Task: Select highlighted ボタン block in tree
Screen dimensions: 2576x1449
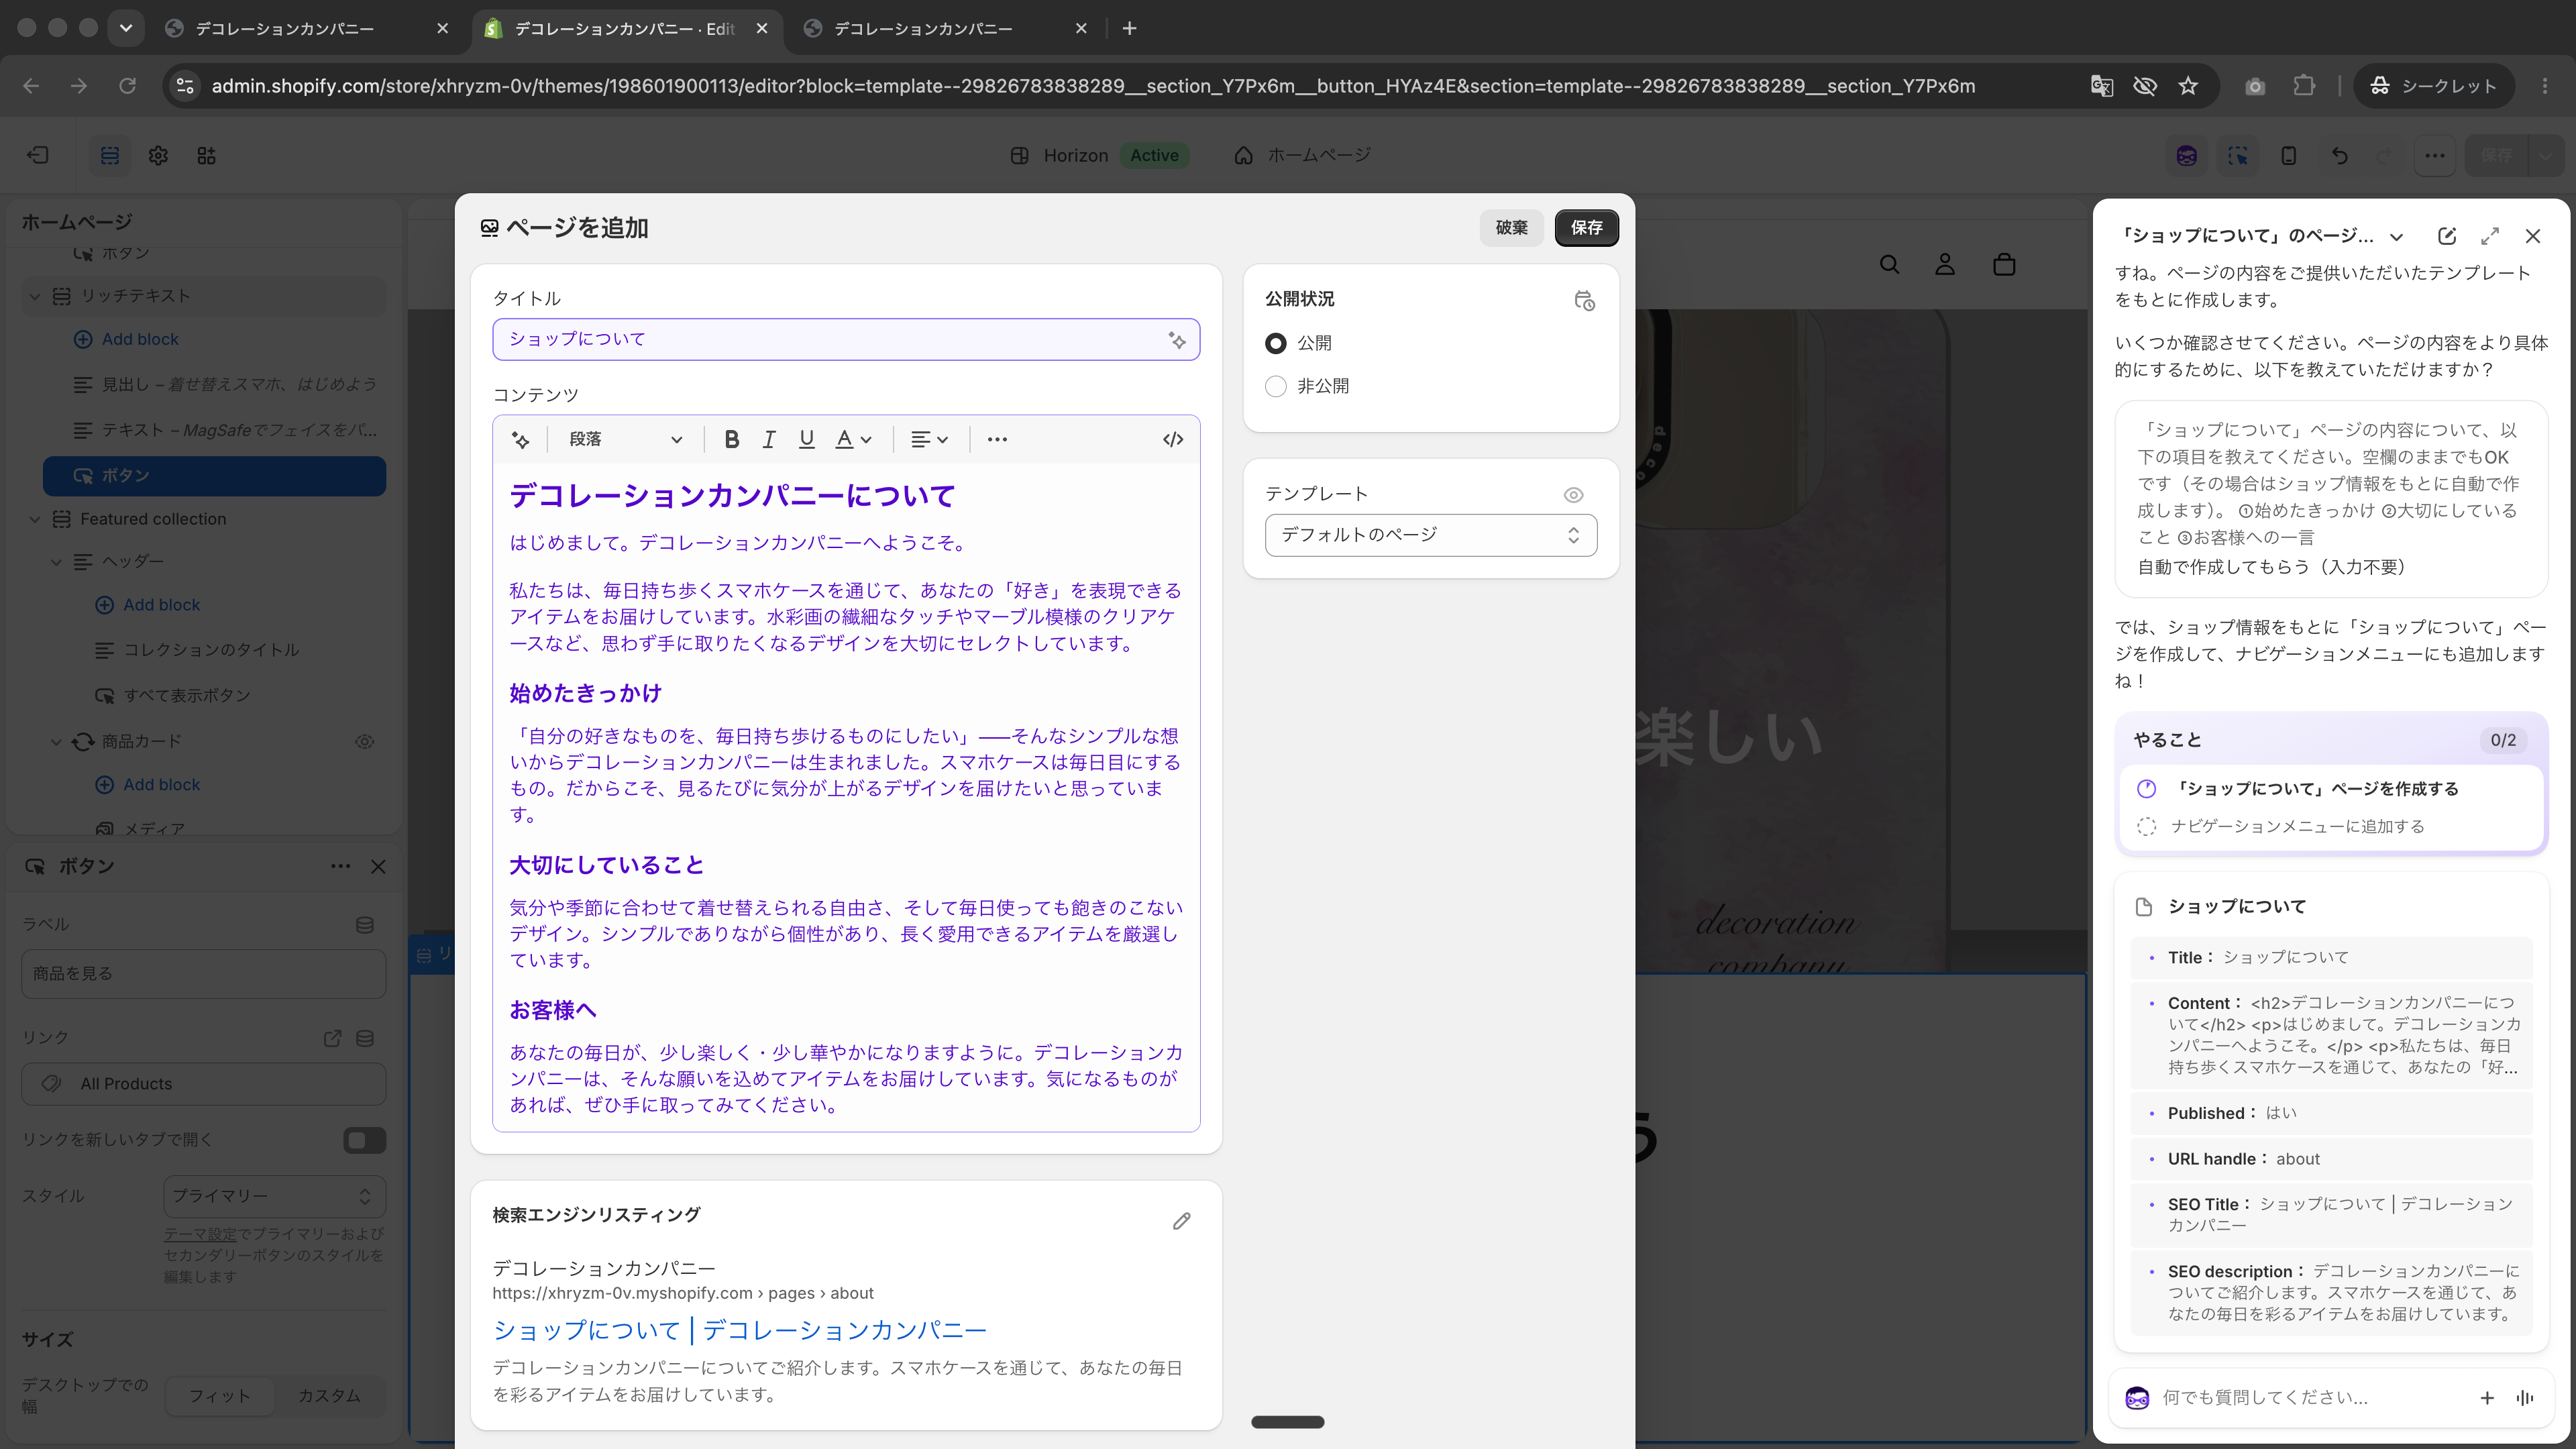Action: pyautogui.click(x=214, y=476)
